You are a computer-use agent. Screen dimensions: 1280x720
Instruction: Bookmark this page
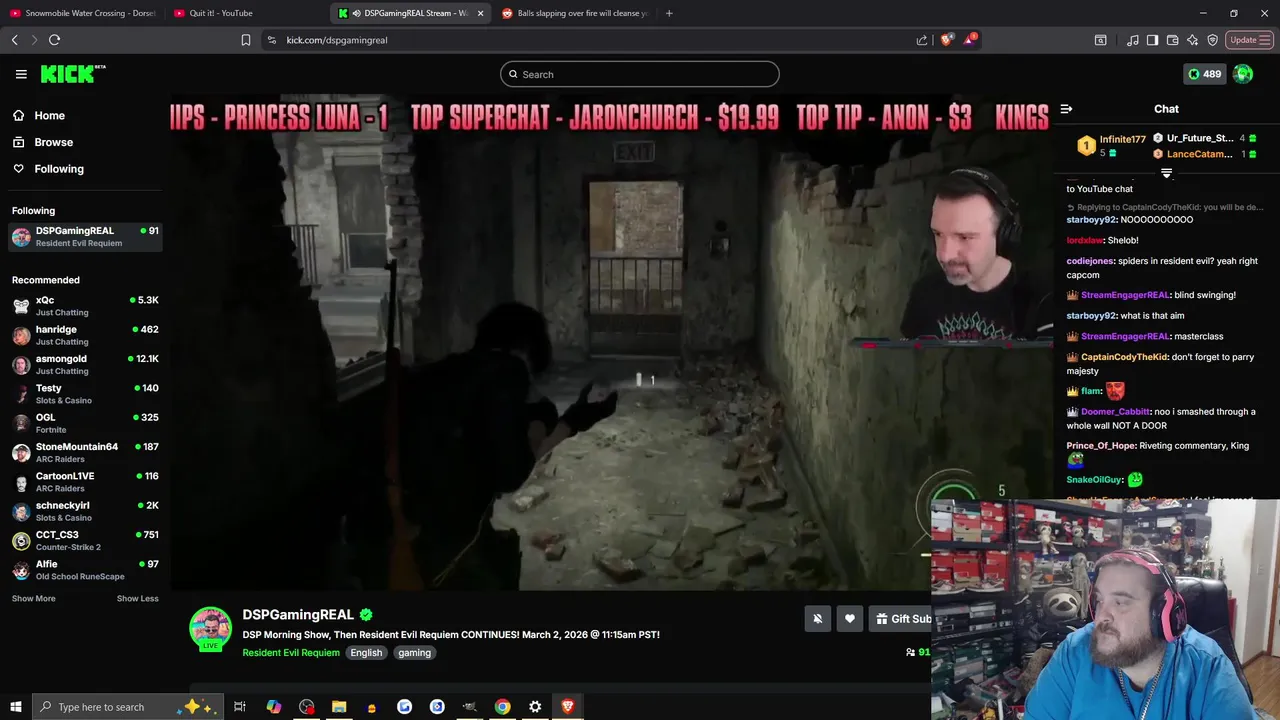click(246, 40)
